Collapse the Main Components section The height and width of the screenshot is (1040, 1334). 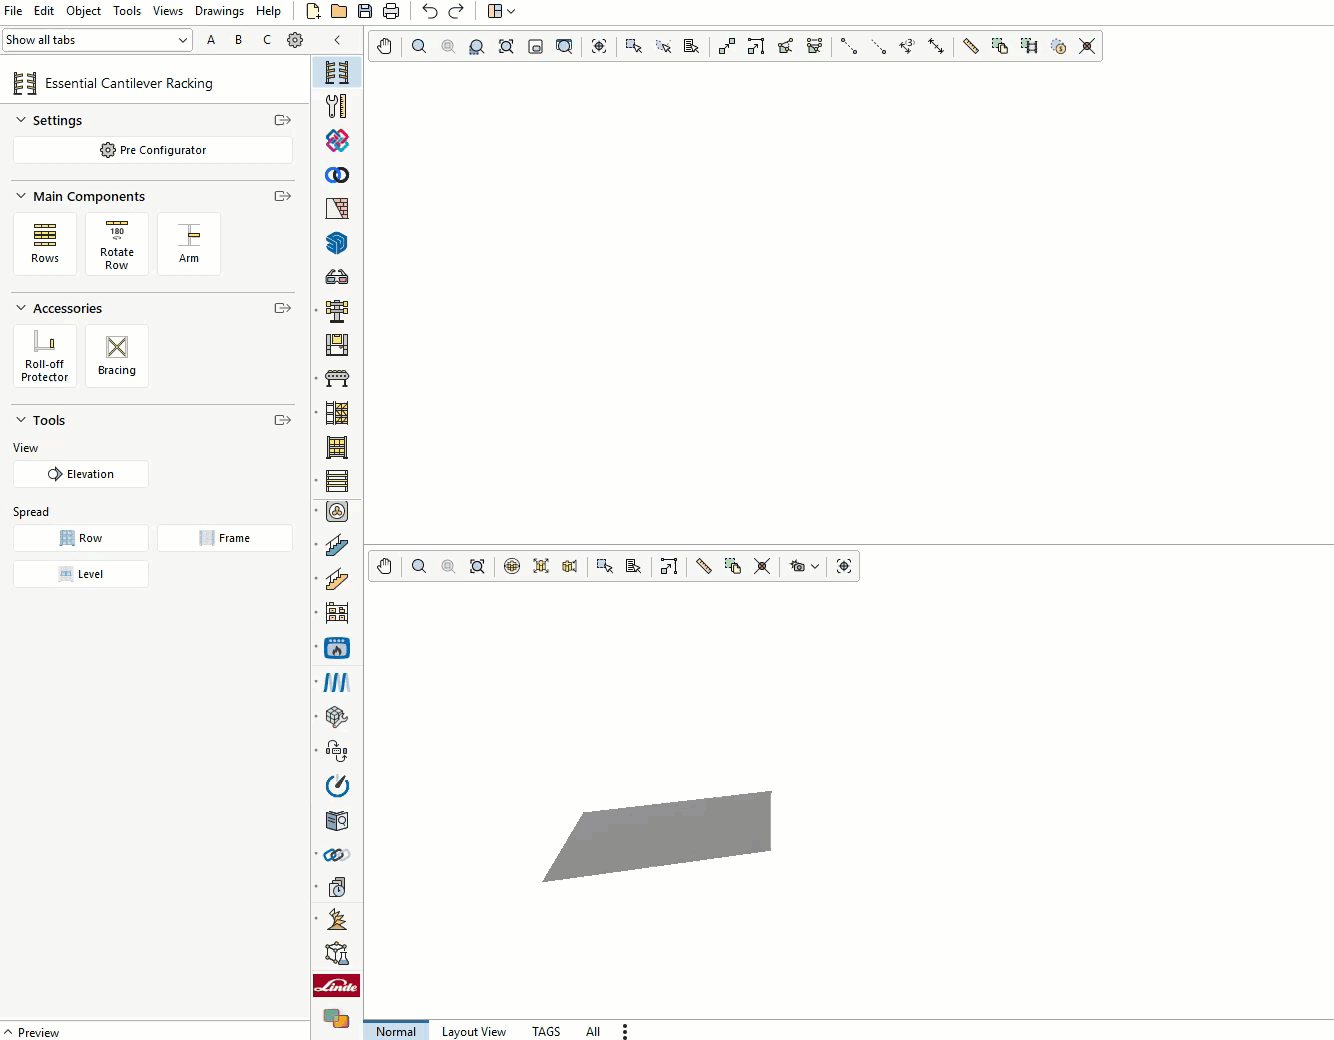coord(21,196)
